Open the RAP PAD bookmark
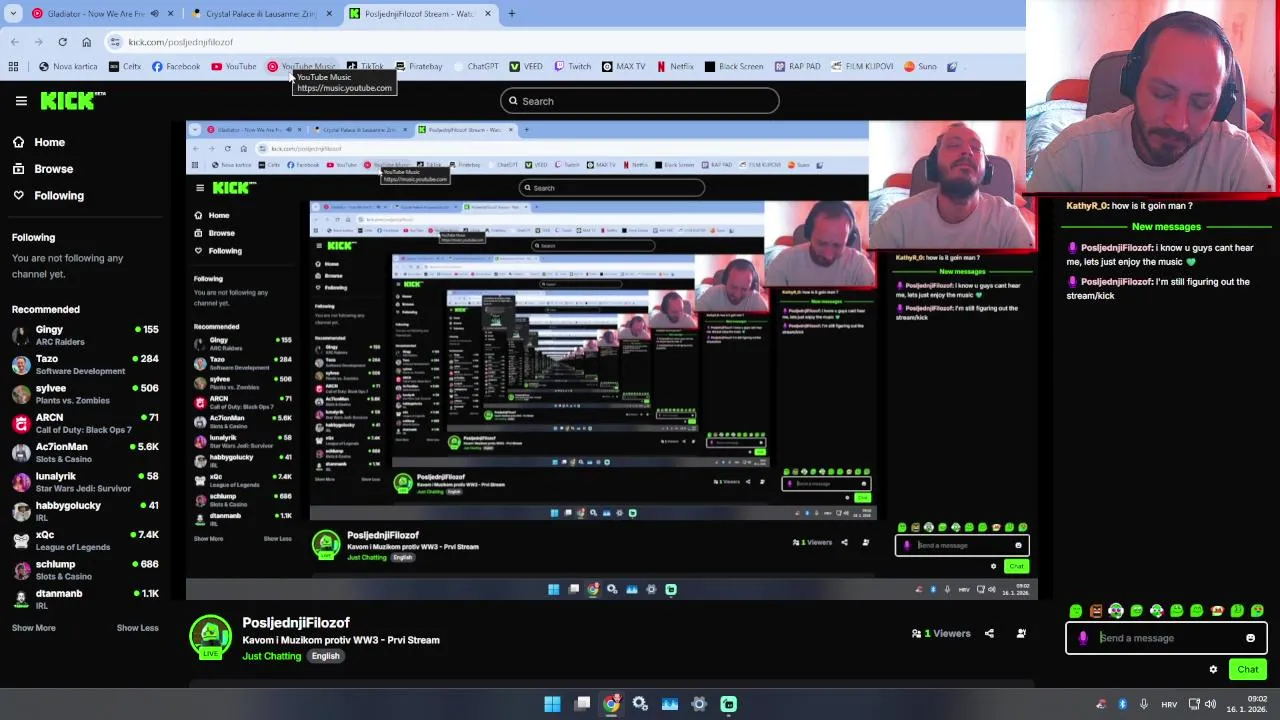This screenshot has width=1280, height=720. coord(797,67)
